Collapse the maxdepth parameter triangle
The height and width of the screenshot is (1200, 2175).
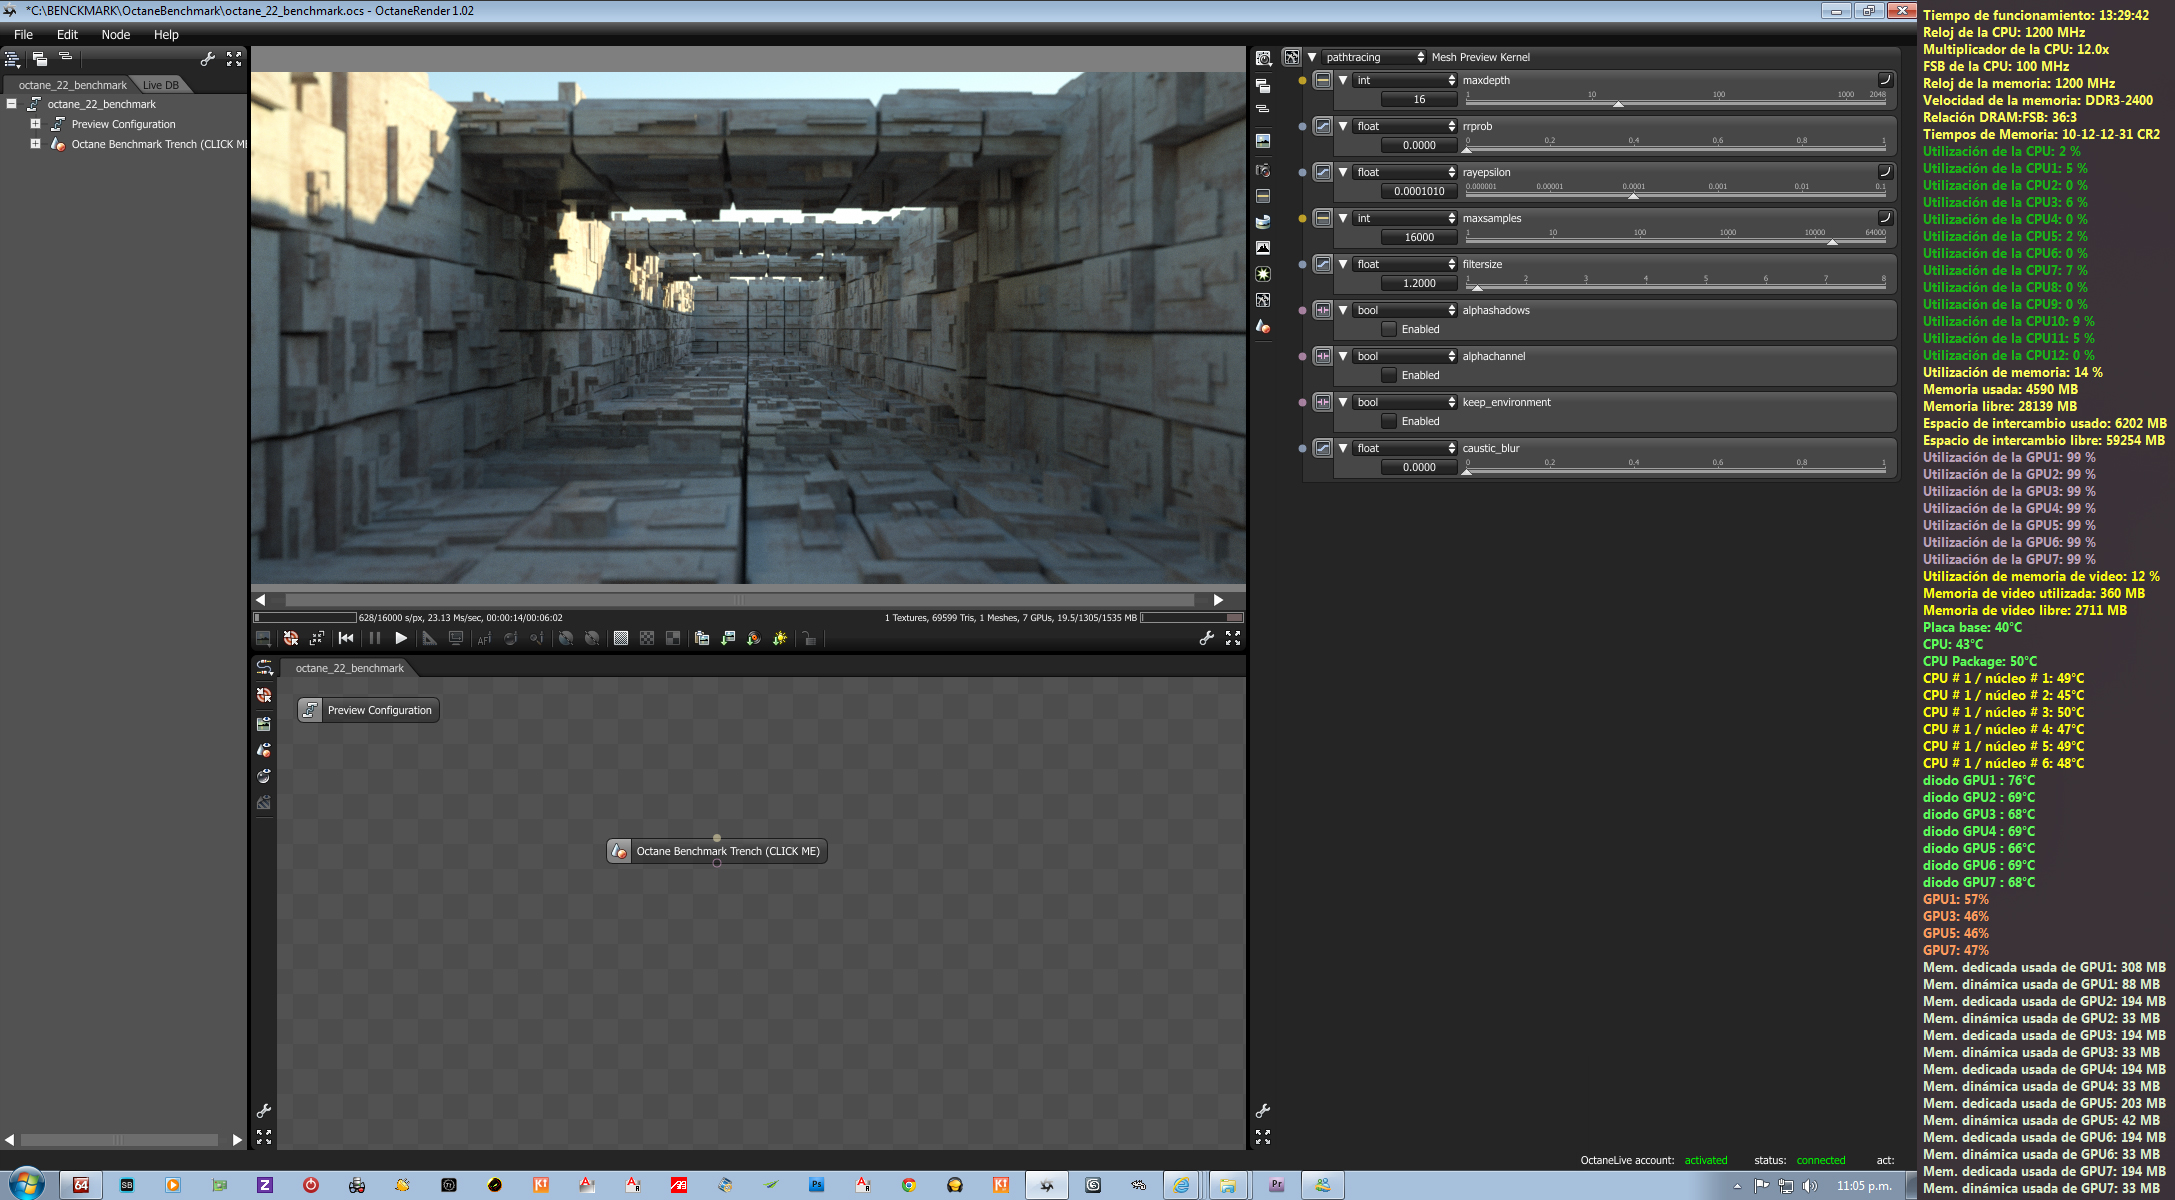(1343, 80)
